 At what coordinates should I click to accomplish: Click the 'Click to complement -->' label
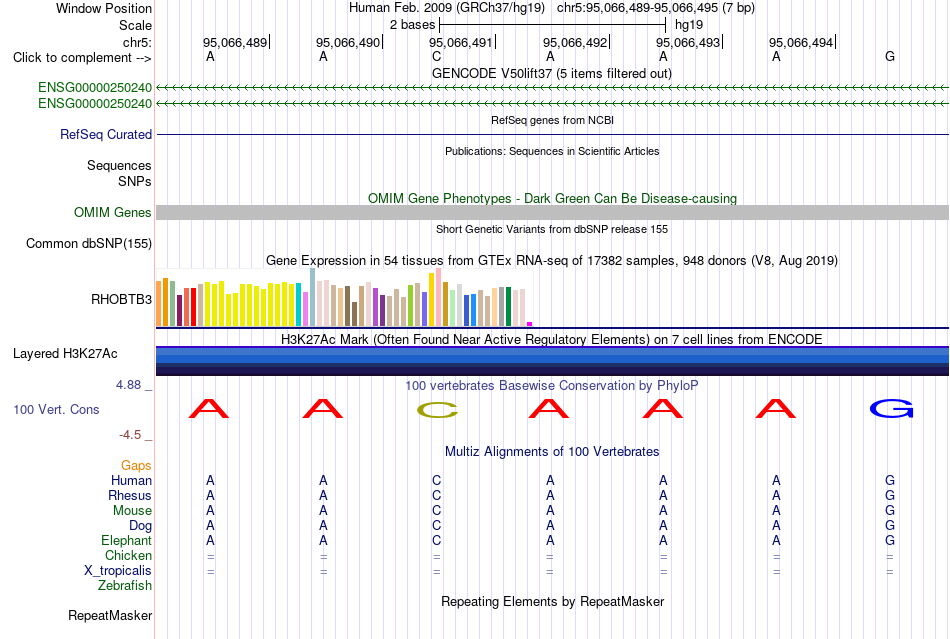pyautogui.click(x=82, y=58)
